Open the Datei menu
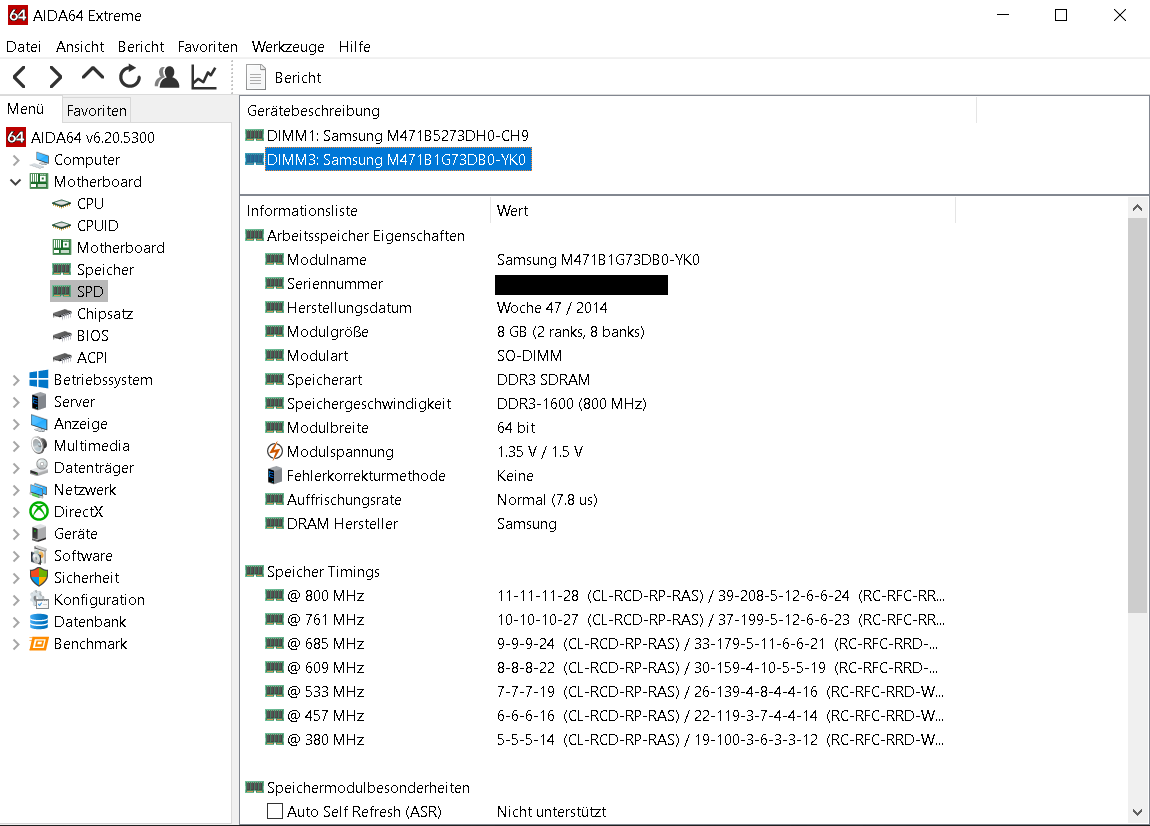The height and width of the screenshot is (826, 1150). (x=23, y=46)
